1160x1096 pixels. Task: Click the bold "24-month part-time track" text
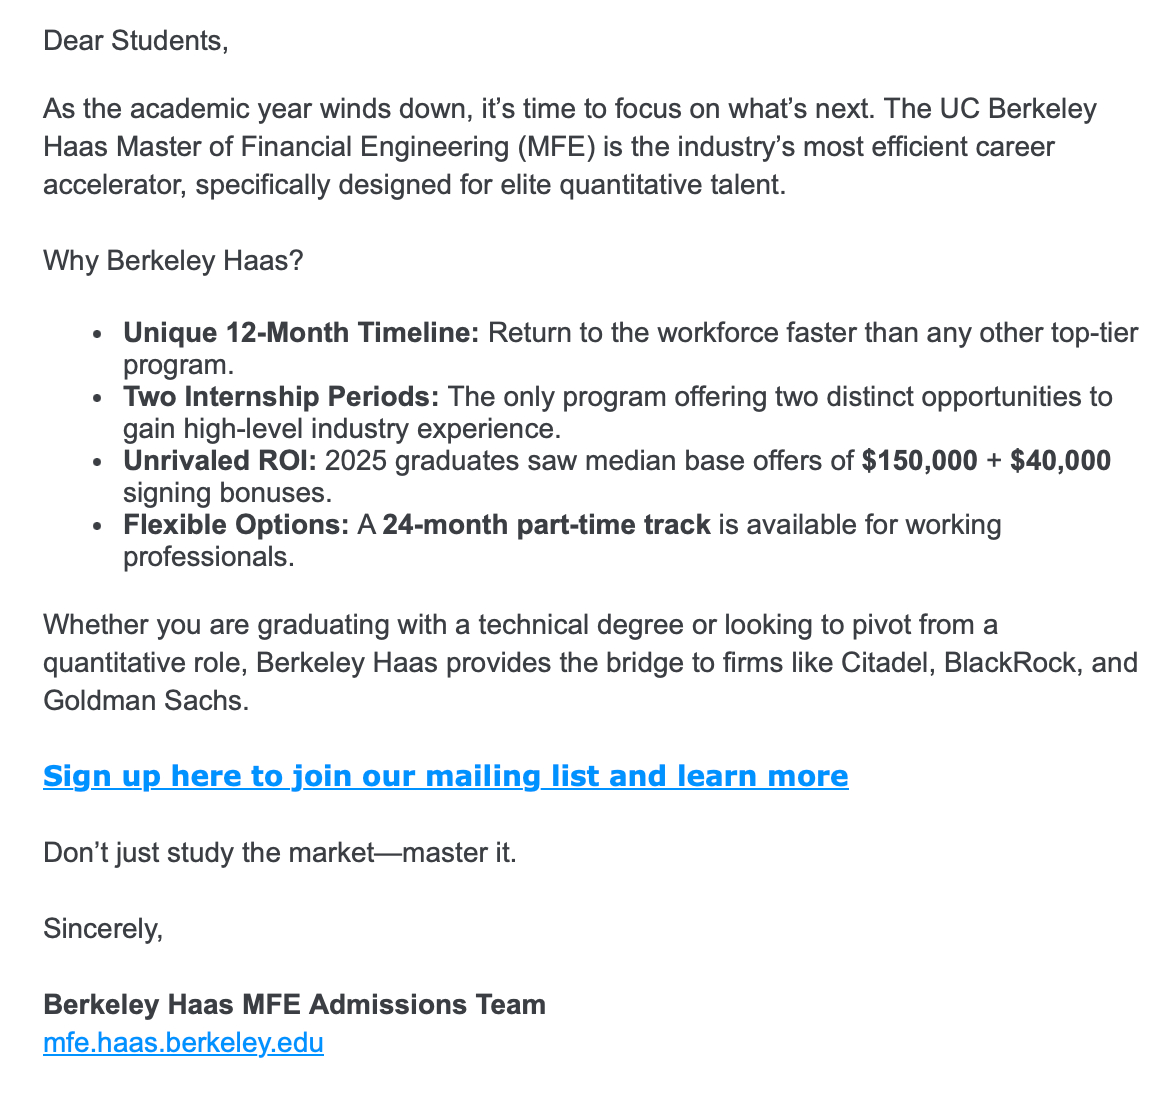(546, 525)
